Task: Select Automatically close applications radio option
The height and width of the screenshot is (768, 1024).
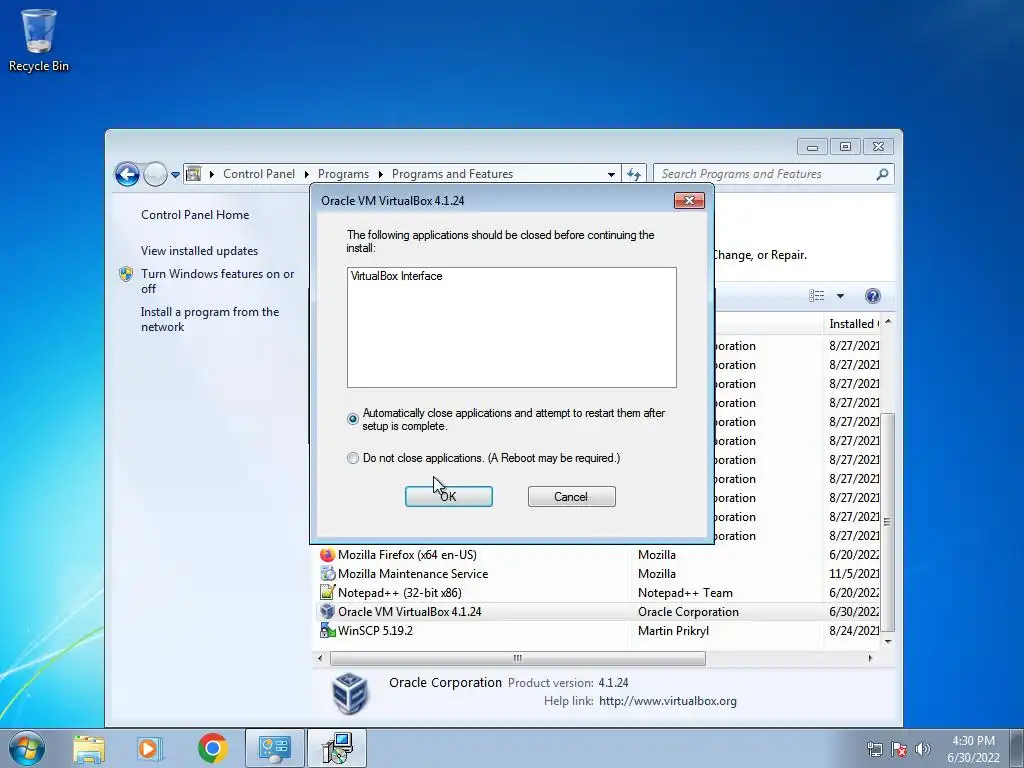Action: tap(353, 419)
